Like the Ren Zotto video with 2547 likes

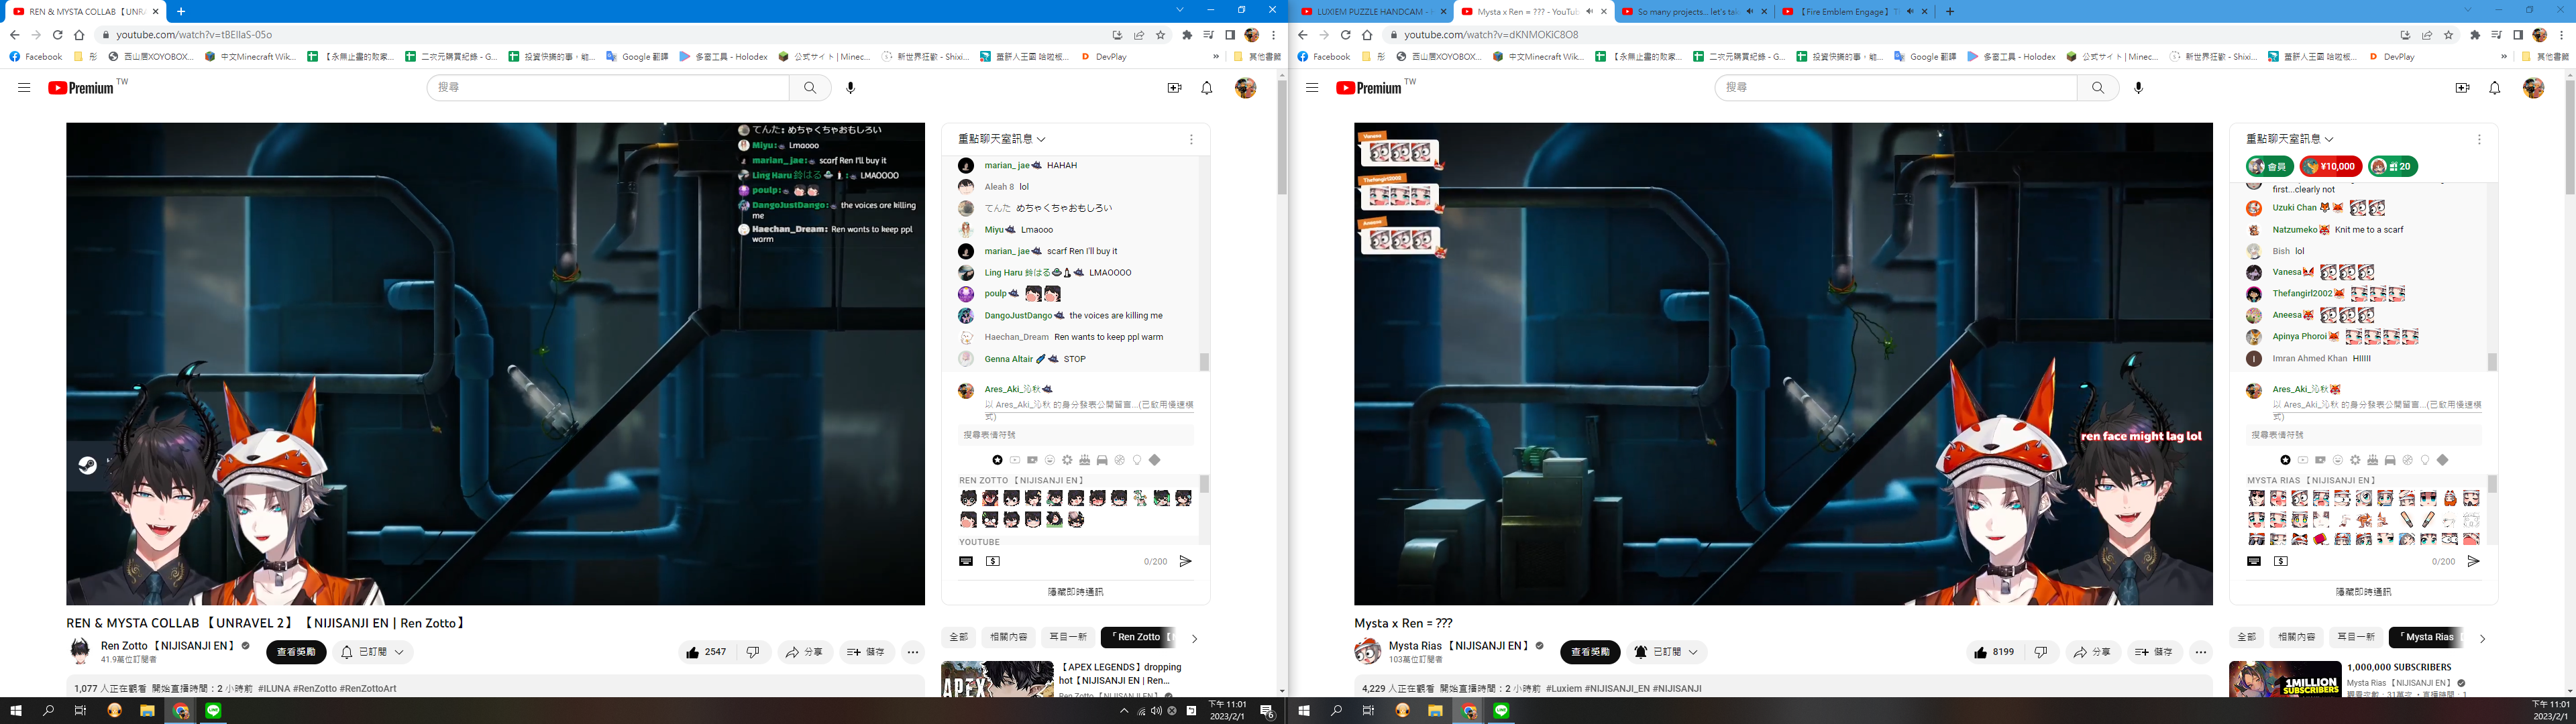coord(706,652)
